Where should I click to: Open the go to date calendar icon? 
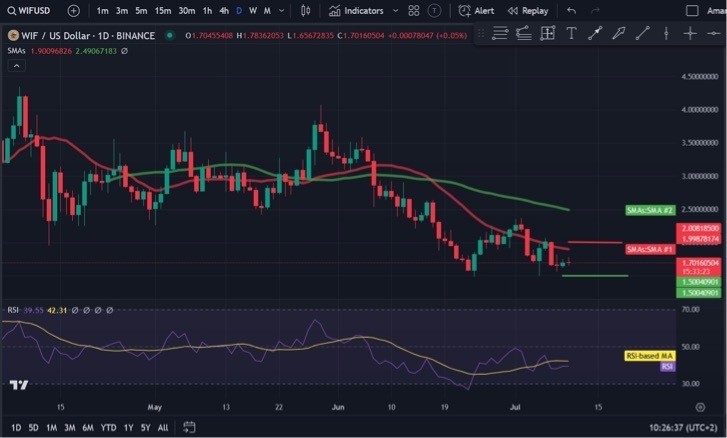(x=190, y=427)
